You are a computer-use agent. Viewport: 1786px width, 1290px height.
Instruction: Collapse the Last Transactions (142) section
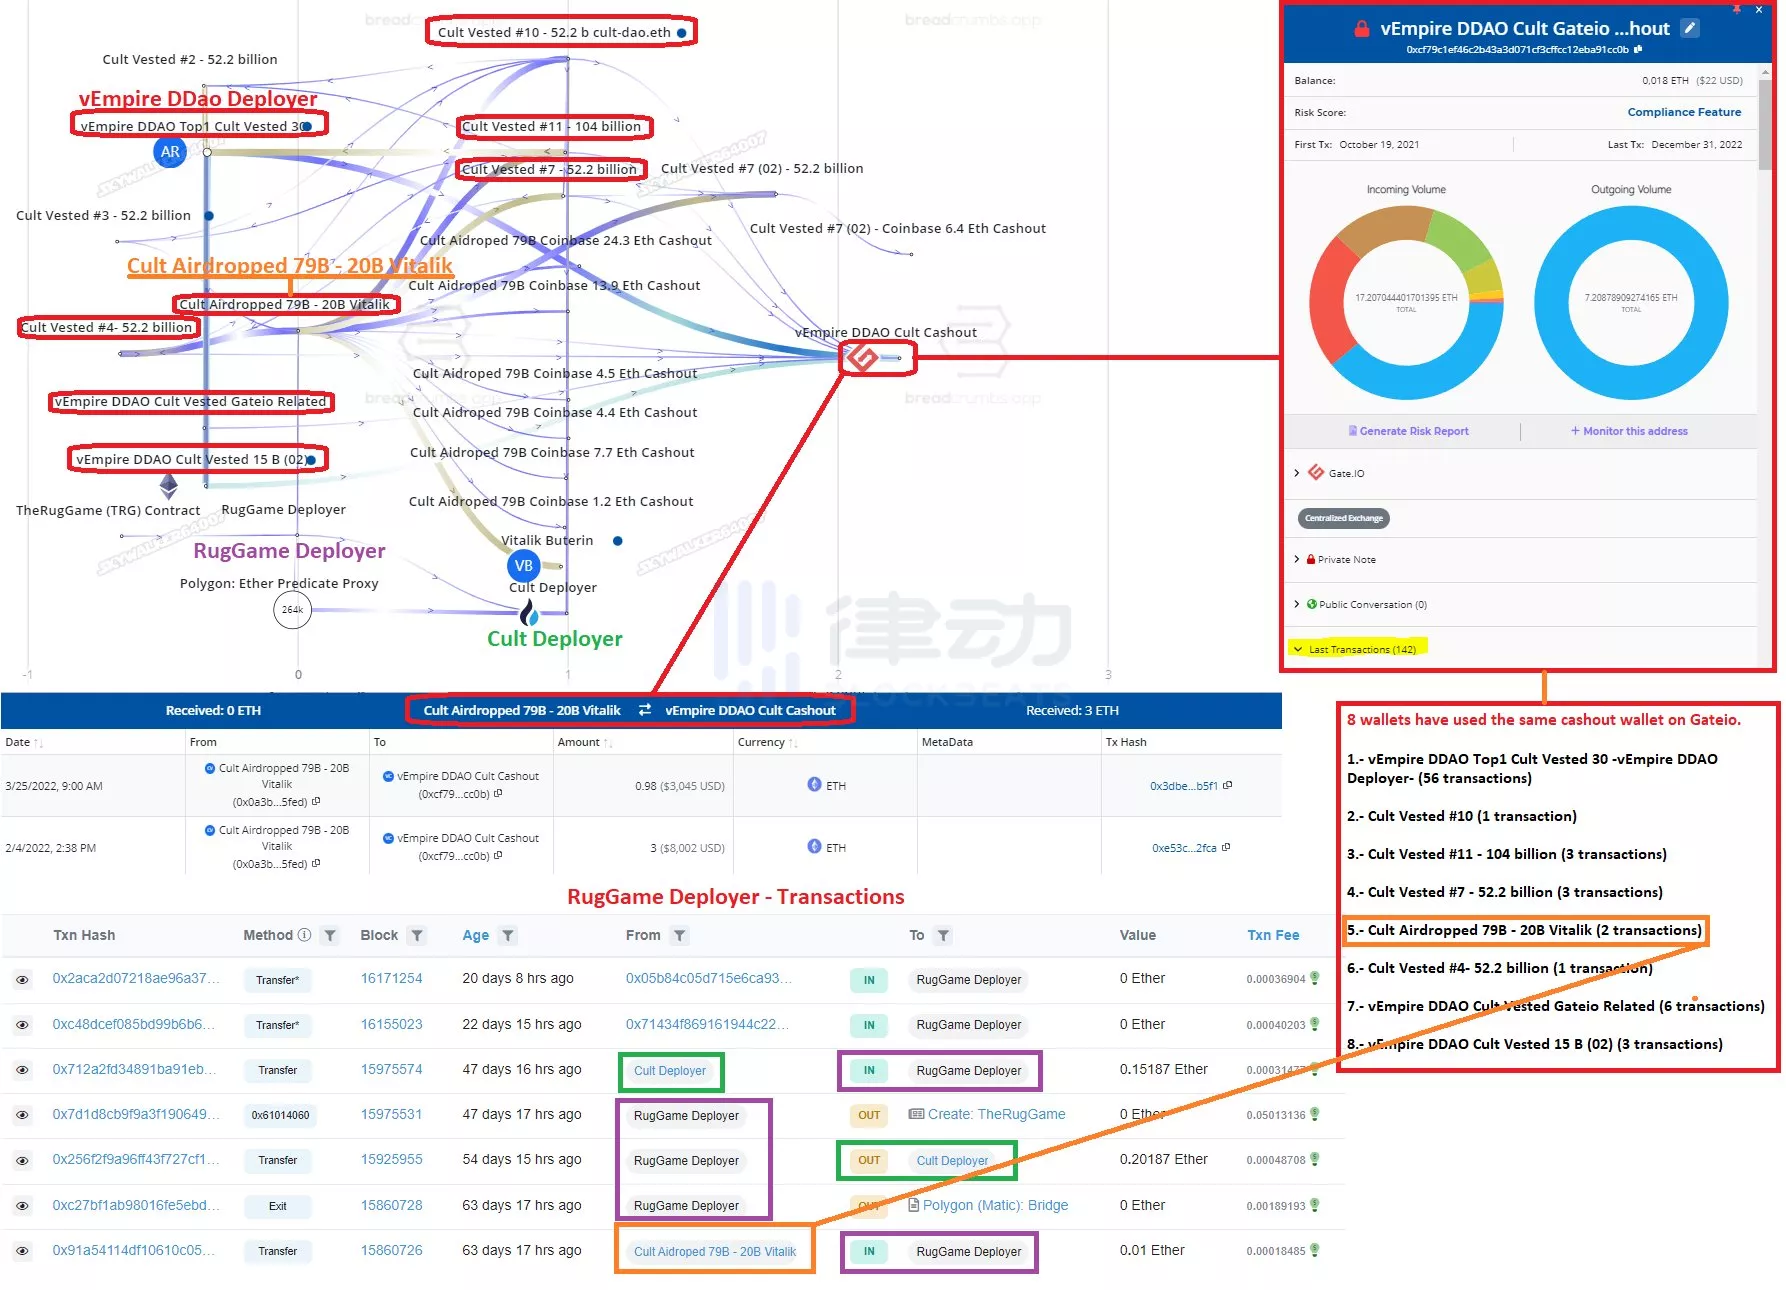click(x=1298, y=649)
